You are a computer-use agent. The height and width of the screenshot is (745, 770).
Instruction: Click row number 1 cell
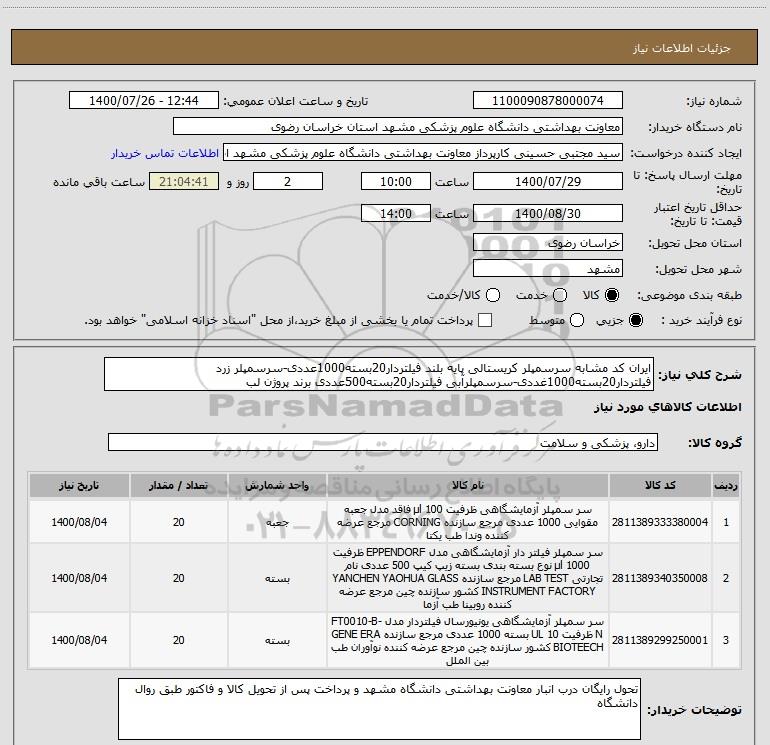coord(726,522)
